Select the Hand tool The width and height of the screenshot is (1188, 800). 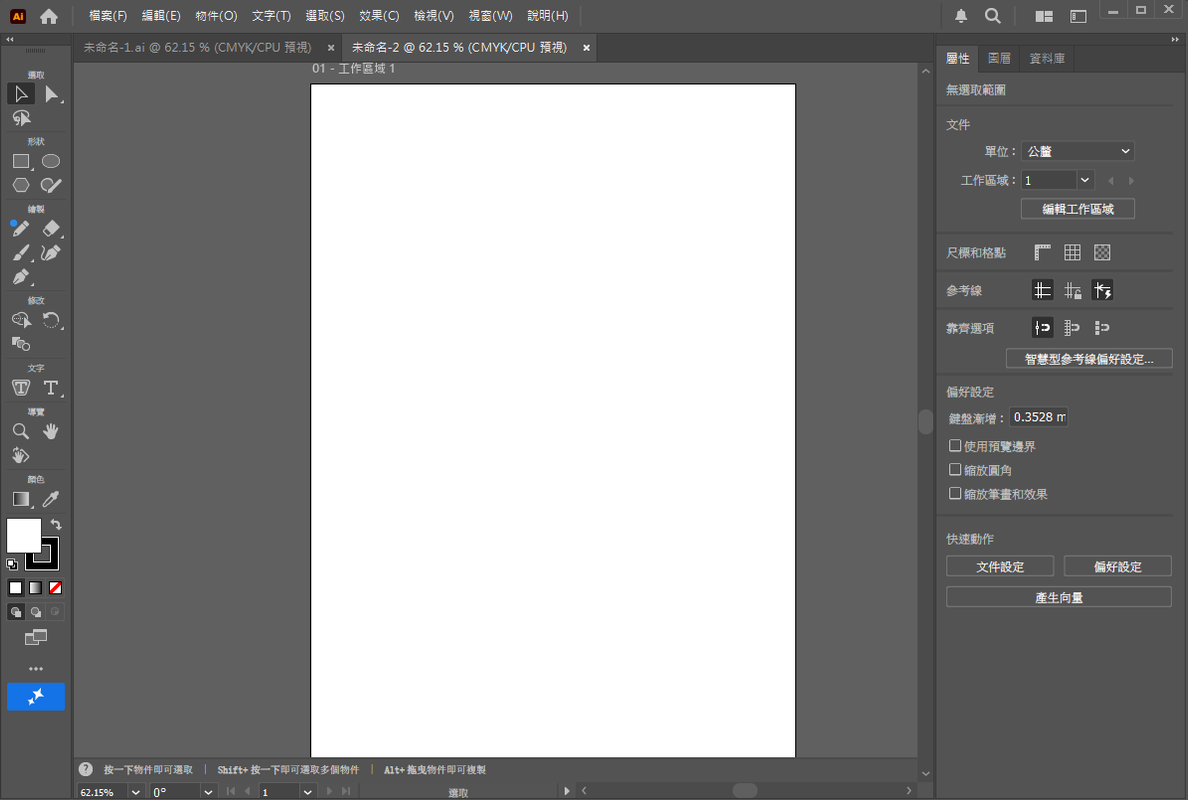click(51, 431)
